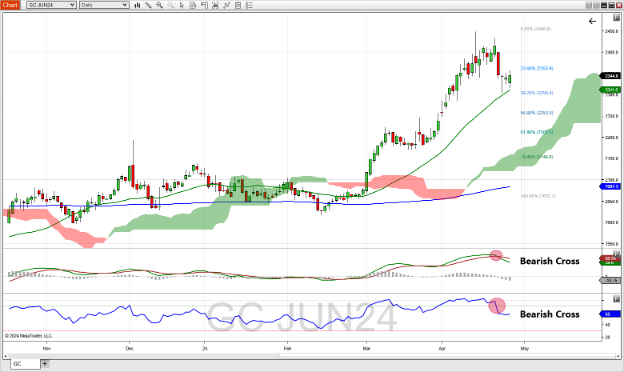Click the 2250.0 price axis label

click(612, 116)
